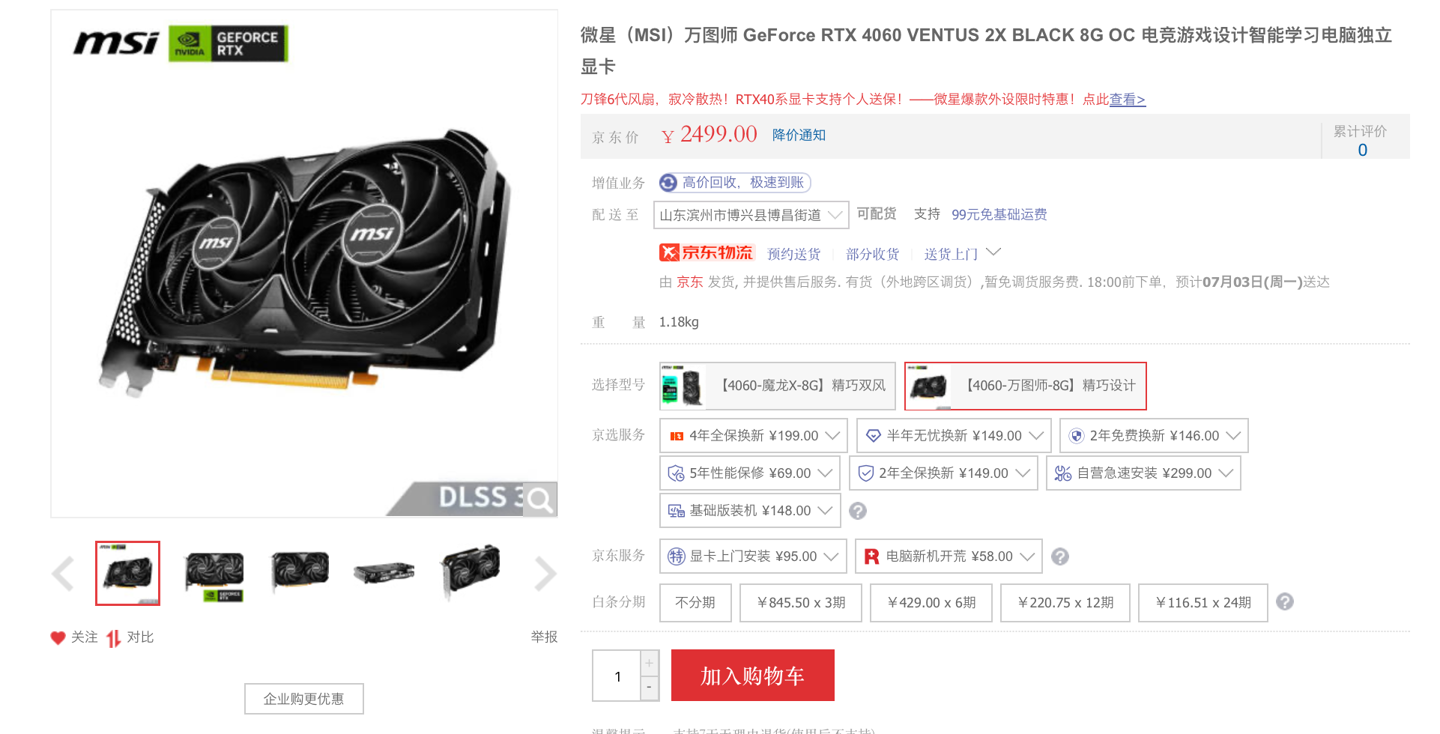Open the delivery address dropdown 山东滨州市
The image size is (1440, 734).
[751, 215]
